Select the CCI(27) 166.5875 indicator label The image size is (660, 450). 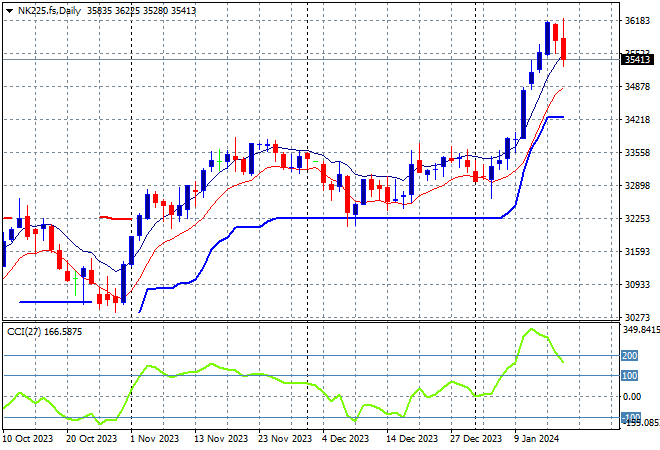tap(45, 332)
